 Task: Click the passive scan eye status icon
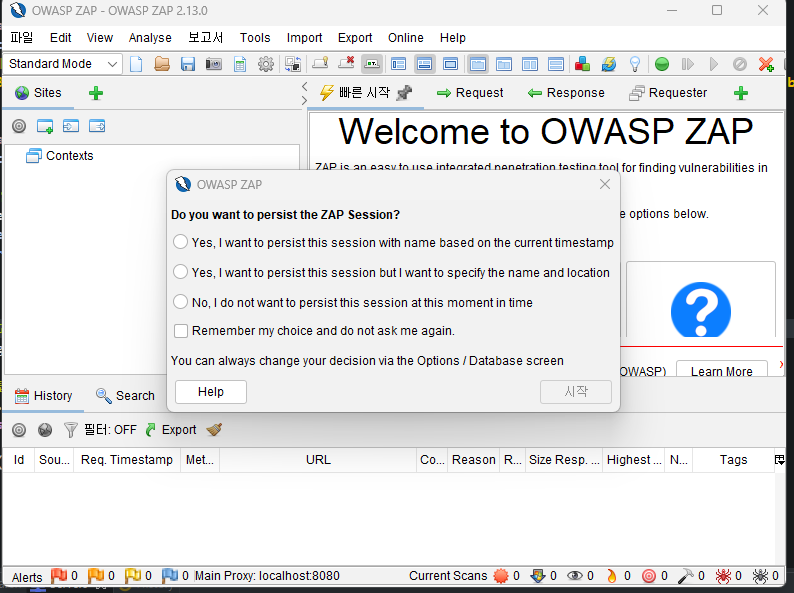575,576
